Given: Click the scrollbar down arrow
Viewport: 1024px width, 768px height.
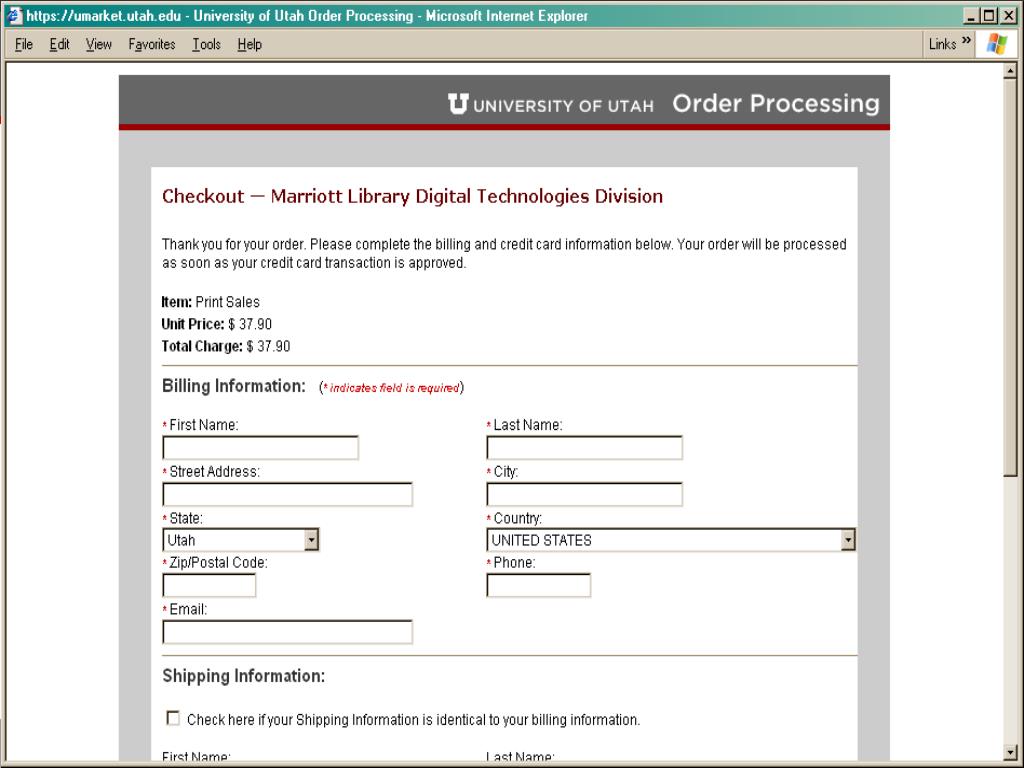Looking at the screenshot, I should pyautogui.click(x=1010, y=752).
